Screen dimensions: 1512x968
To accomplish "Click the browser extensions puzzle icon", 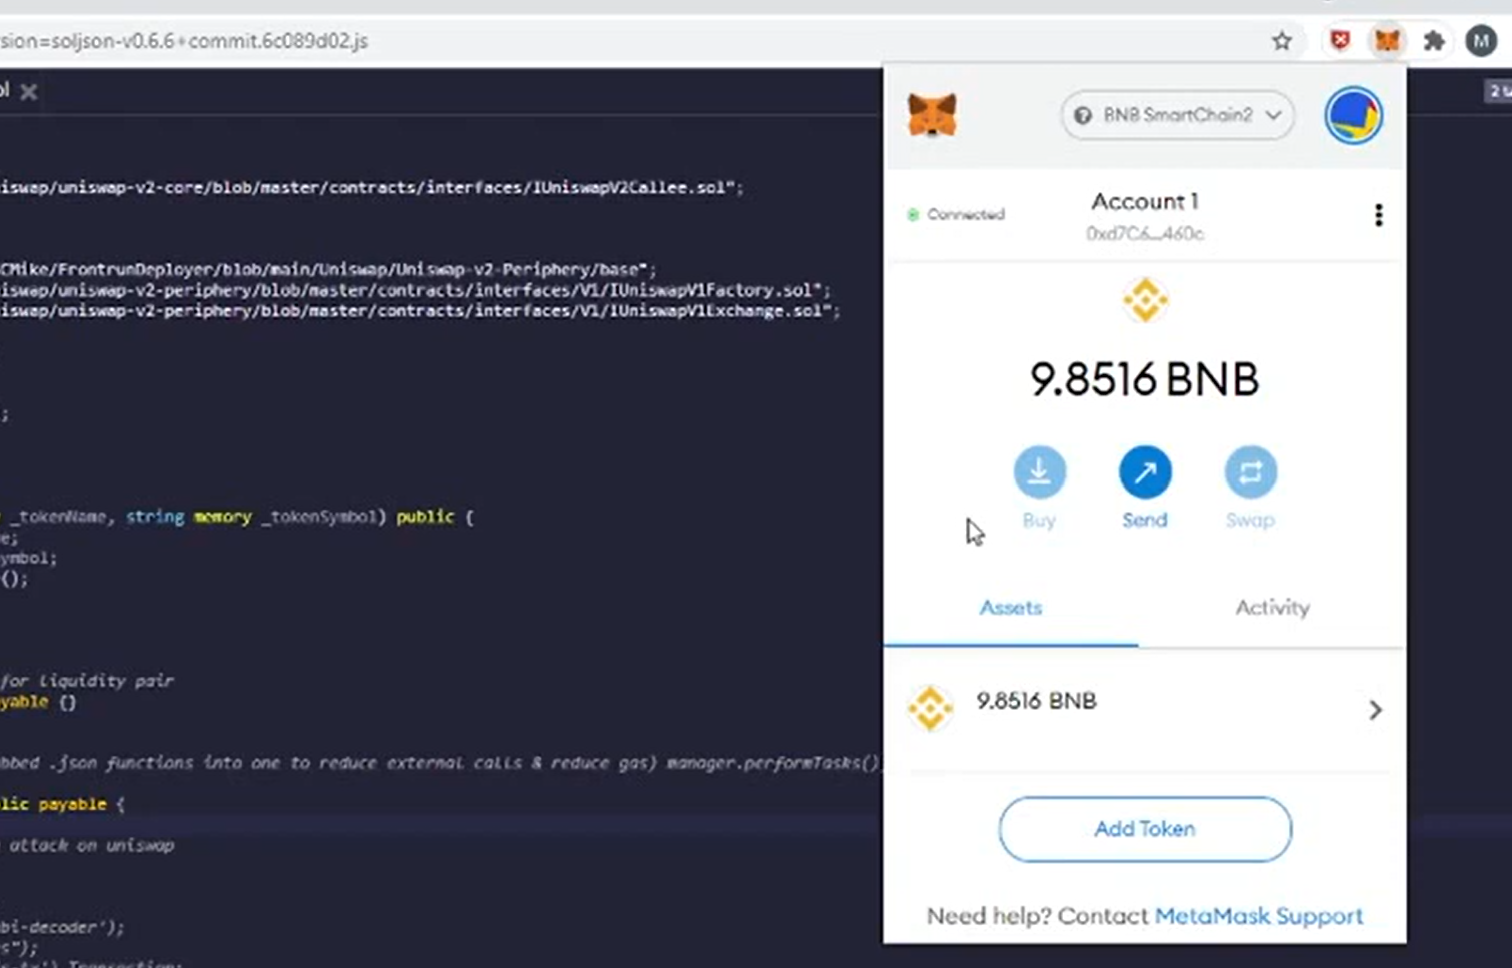I will tap(1434, 41).
